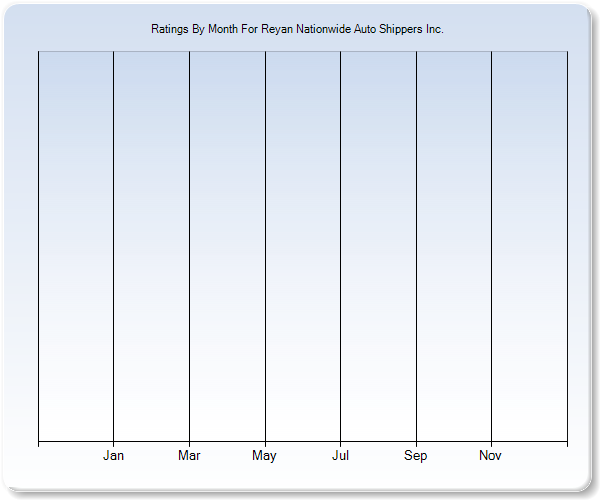This screenshot has width=600, height=500.
Task: Click the Jan axis label
Action: coord(114,456)
